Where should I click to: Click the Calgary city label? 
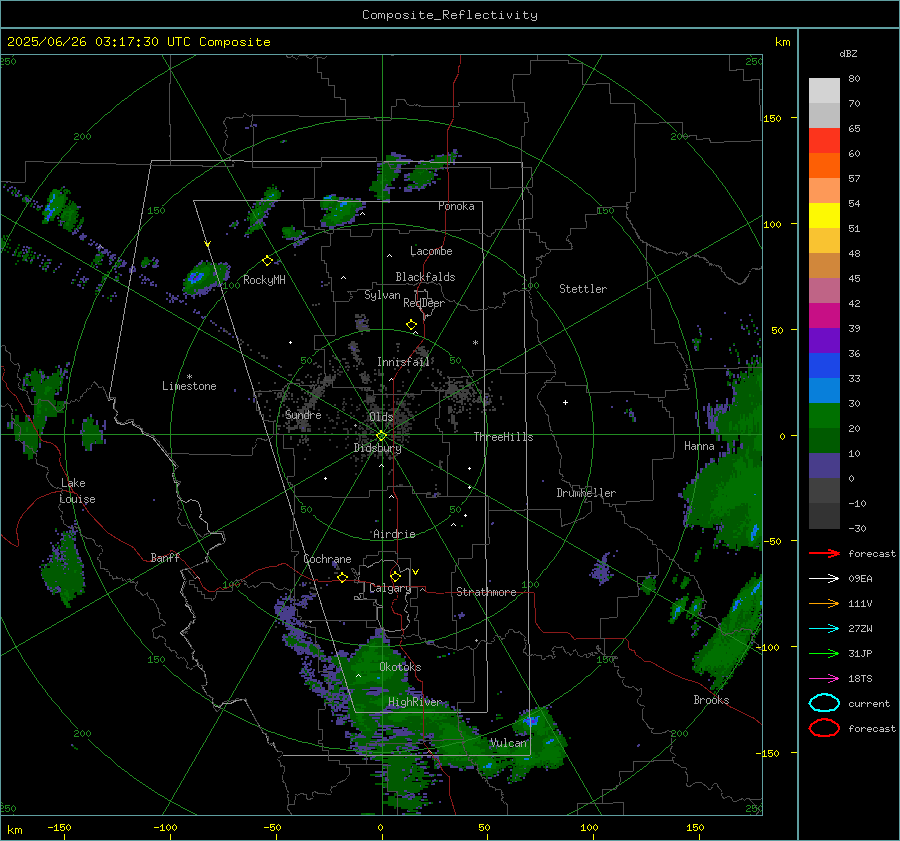pos(390,588)
